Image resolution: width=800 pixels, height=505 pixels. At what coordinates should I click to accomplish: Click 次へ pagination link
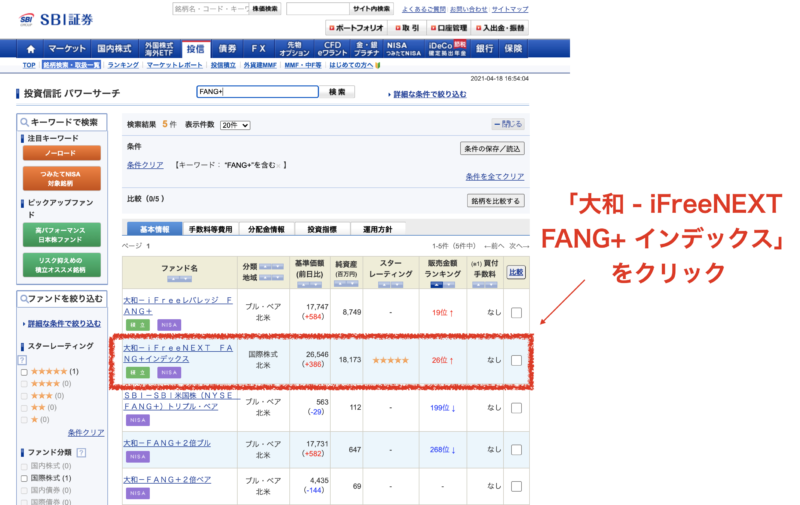(x=519, y=246)
